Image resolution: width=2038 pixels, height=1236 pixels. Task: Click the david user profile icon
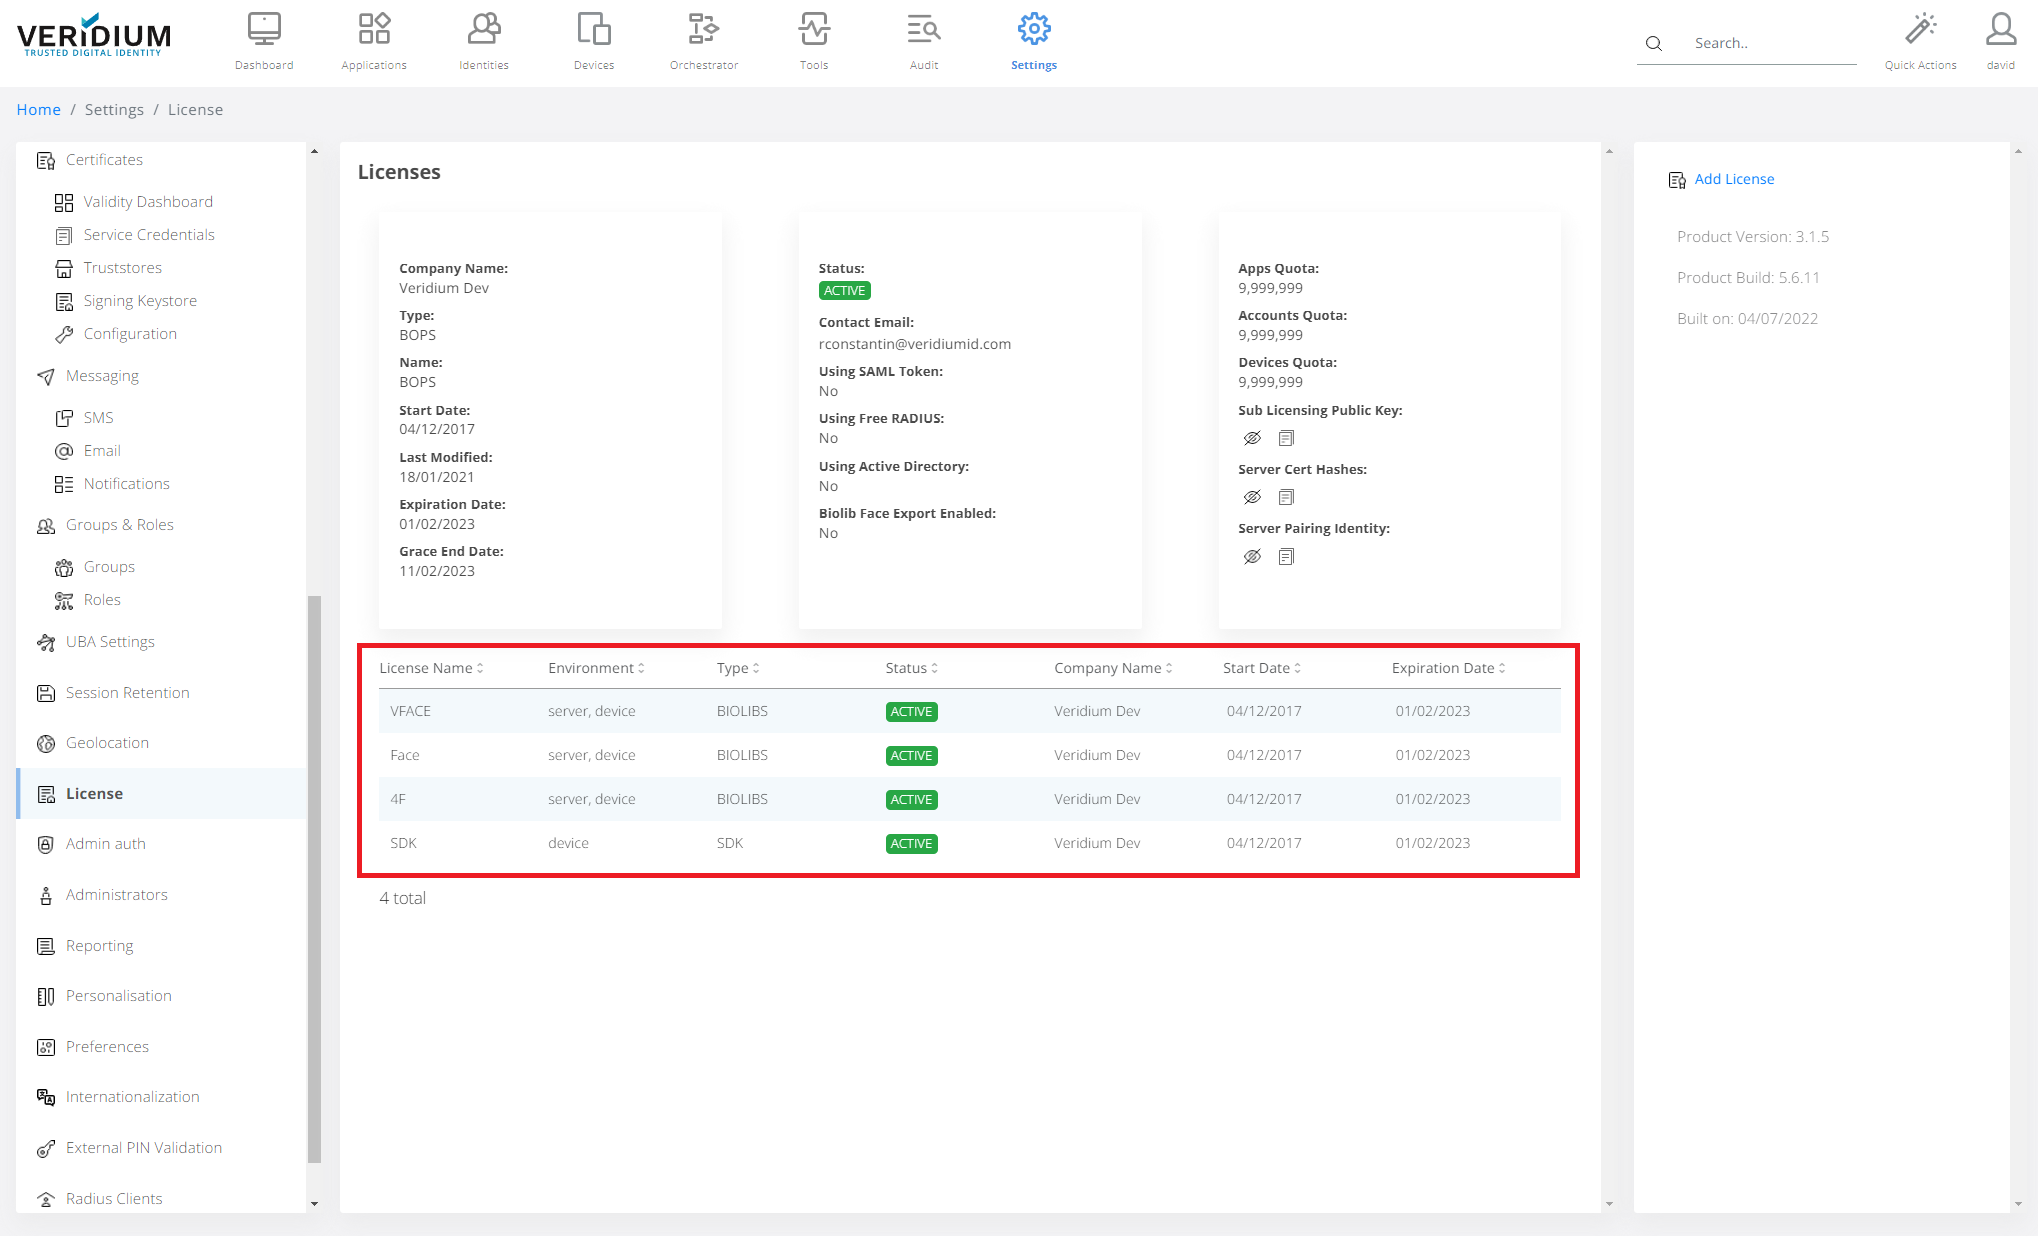(2000, 30)
